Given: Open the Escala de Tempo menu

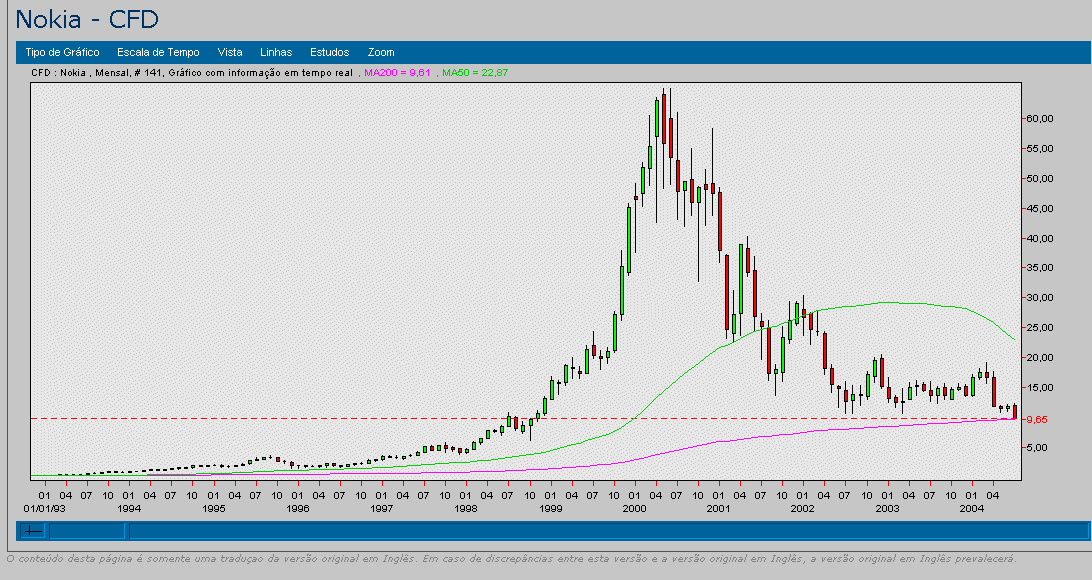Looking at the screenshot, I should pos(158,52).
